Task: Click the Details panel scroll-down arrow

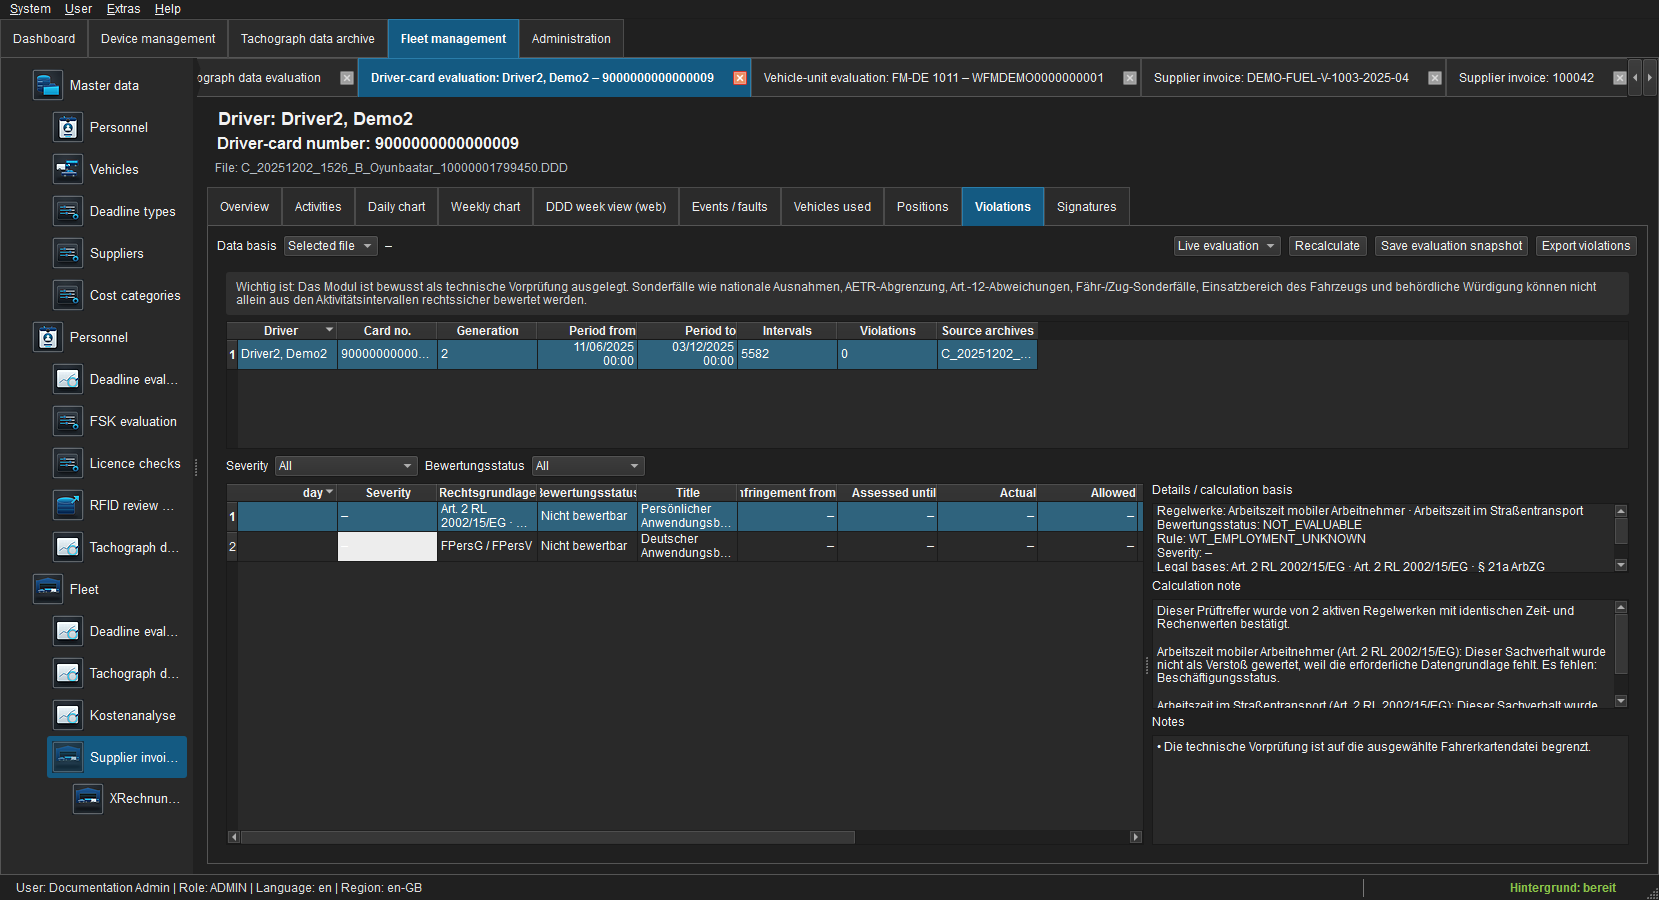Action: click(x=1621, y=565)
